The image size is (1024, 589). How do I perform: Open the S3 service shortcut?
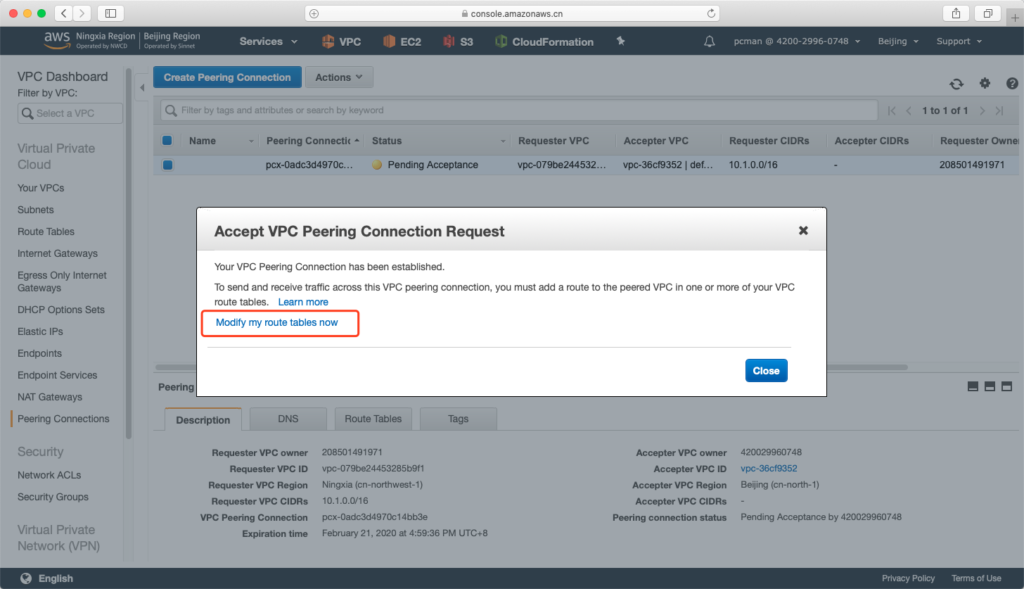coord(458,42)
